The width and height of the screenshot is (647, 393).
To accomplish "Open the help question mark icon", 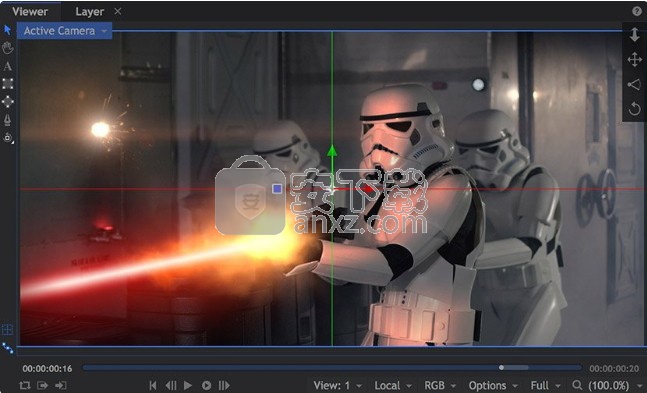I will click(637, 11).
